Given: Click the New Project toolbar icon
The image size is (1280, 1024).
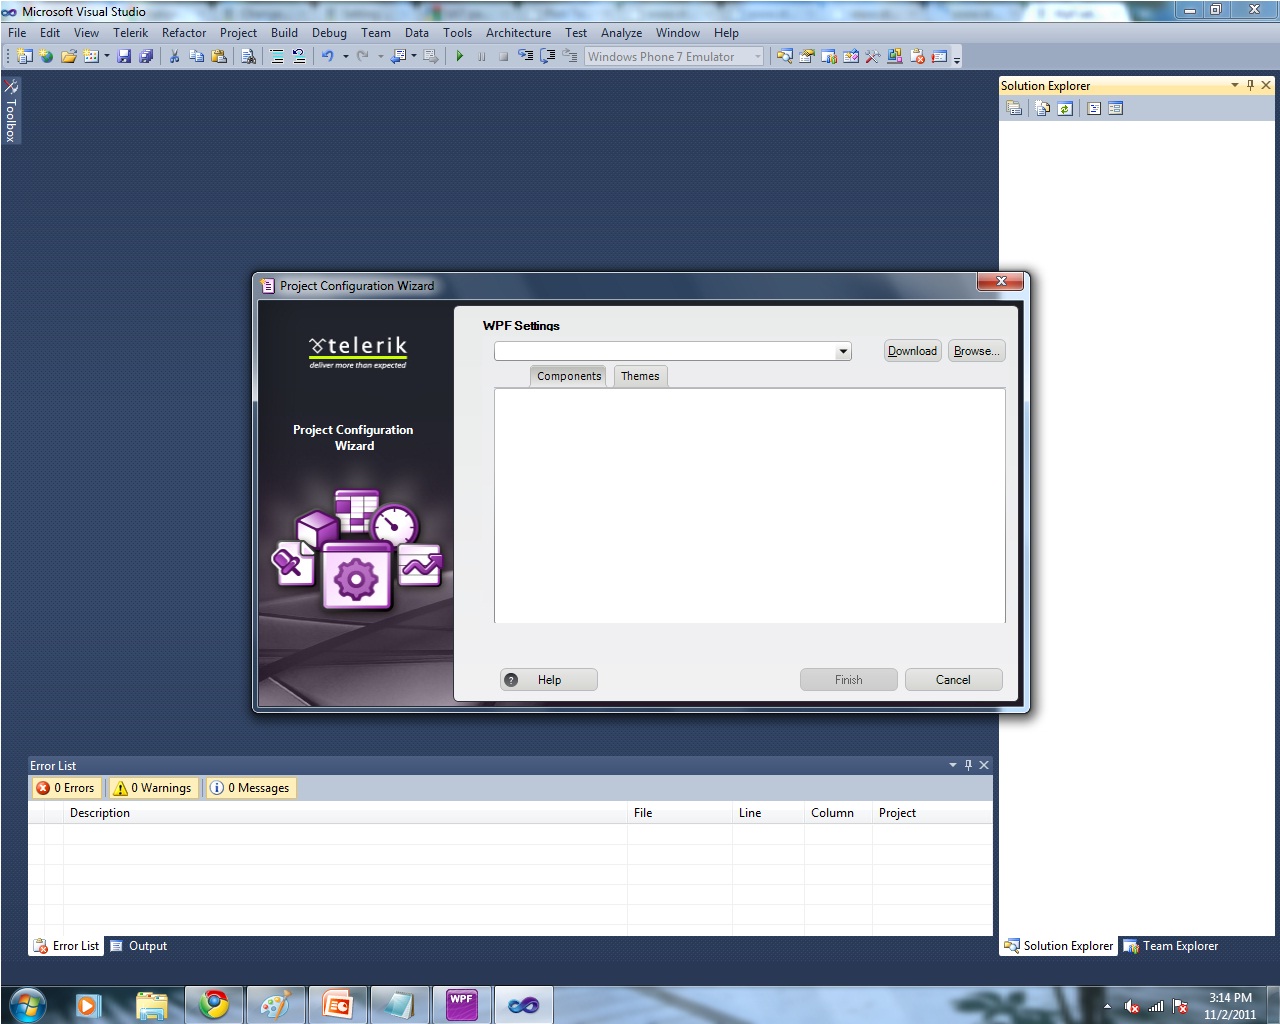Looking at the screenshot, I should [x=25, y=57].
